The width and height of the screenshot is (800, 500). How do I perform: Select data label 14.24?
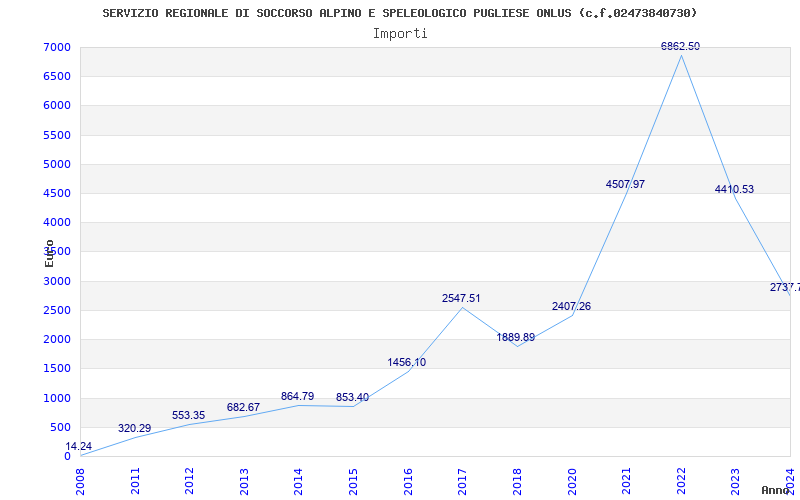click(79, 446)
